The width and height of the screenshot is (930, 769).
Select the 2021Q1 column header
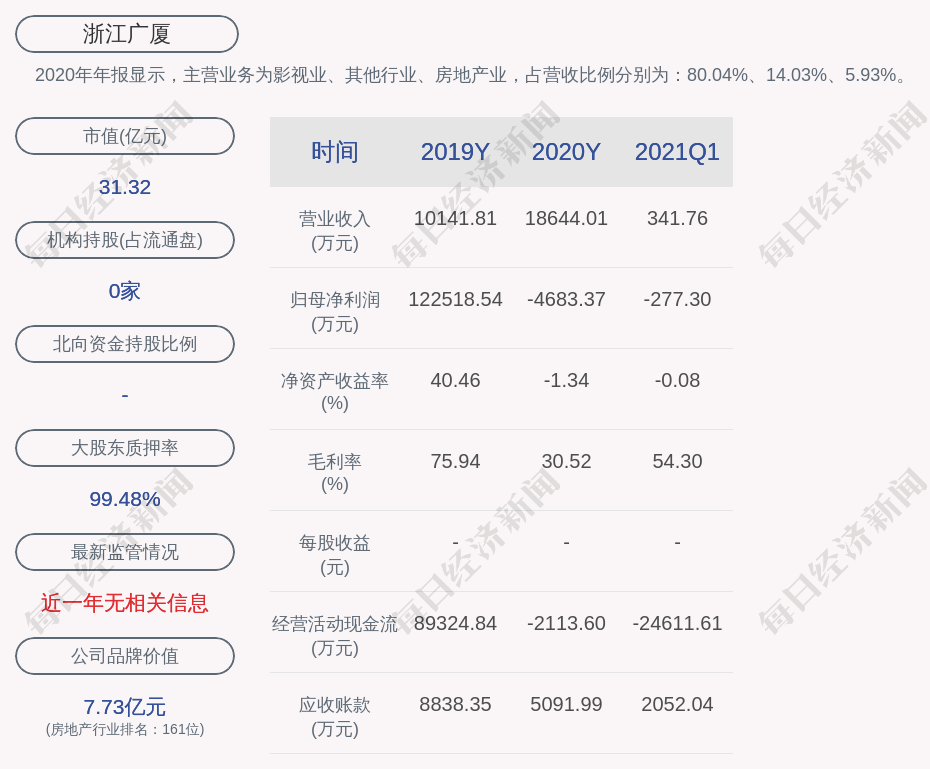(677, 152)
